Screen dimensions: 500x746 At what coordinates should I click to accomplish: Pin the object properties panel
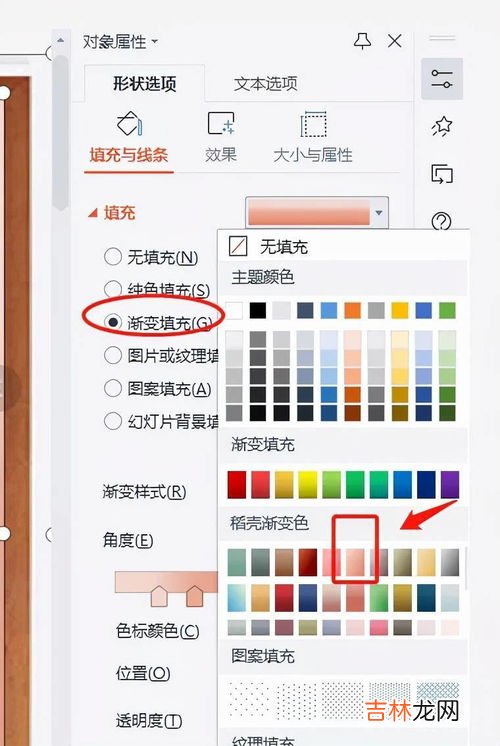tap(363, 41)
